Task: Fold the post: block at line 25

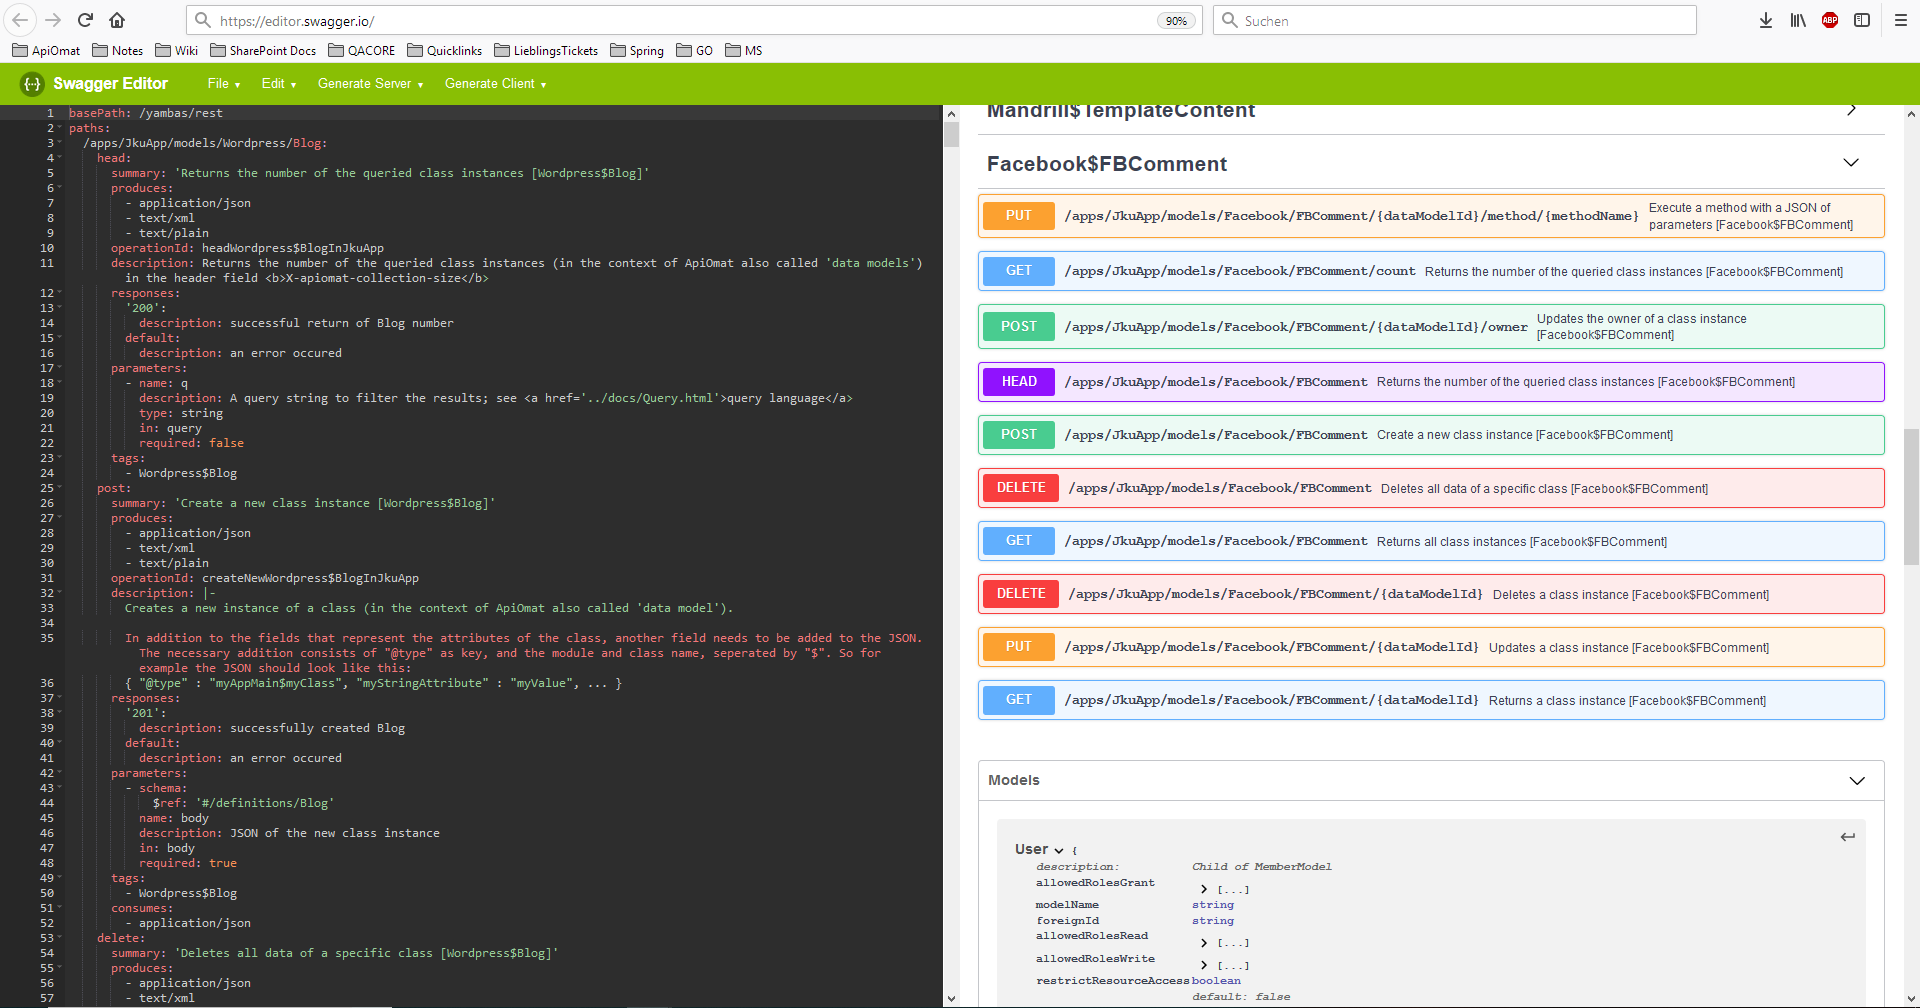Action: point(60,488)
